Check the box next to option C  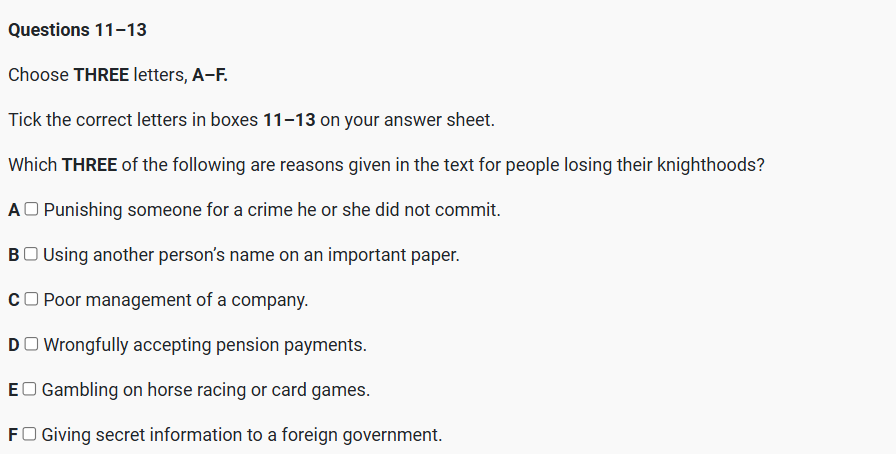tap(32, 300)
